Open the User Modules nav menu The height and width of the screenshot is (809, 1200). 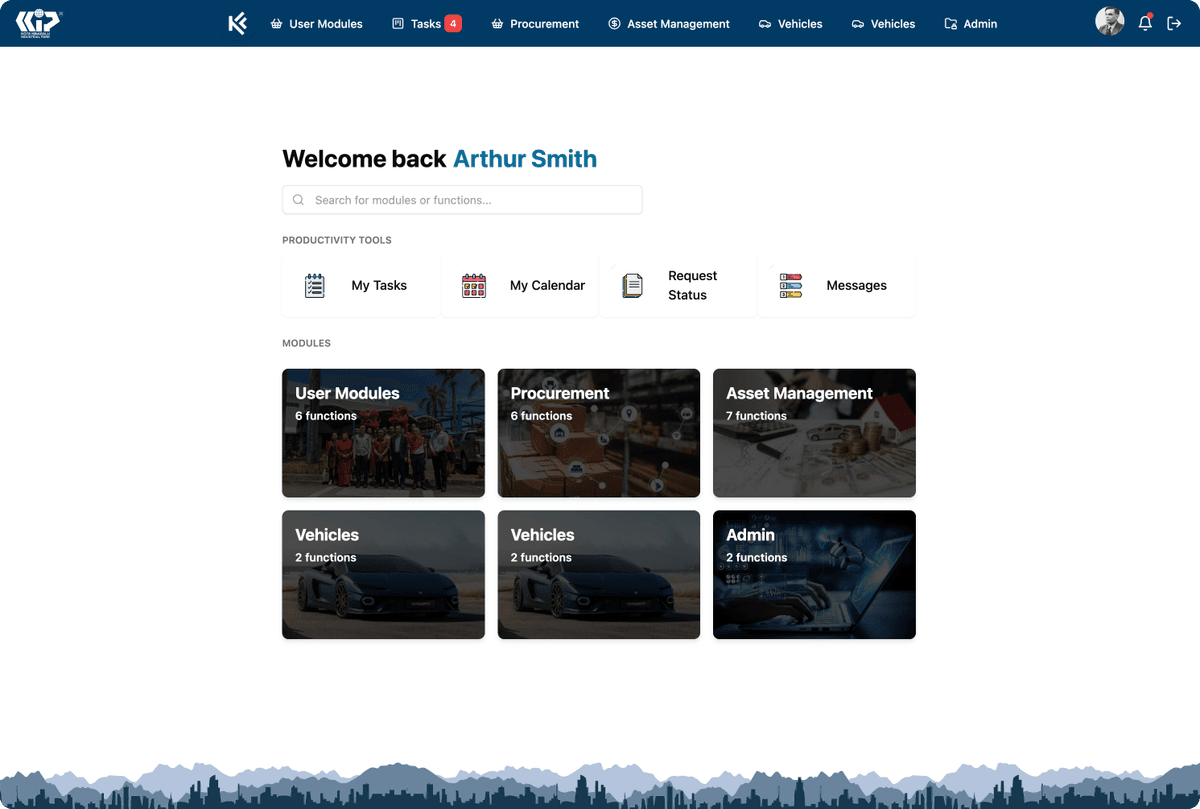coord(316,23)
